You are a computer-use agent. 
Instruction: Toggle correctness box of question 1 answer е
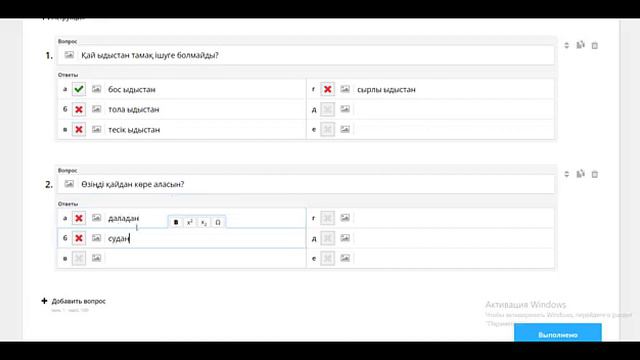[x=327, y=129]
